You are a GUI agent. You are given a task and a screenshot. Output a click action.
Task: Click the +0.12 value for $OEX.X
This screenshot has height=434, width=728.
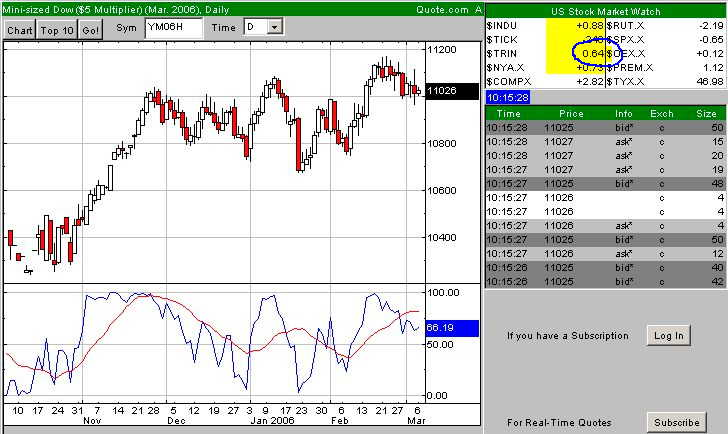[710, 54]
